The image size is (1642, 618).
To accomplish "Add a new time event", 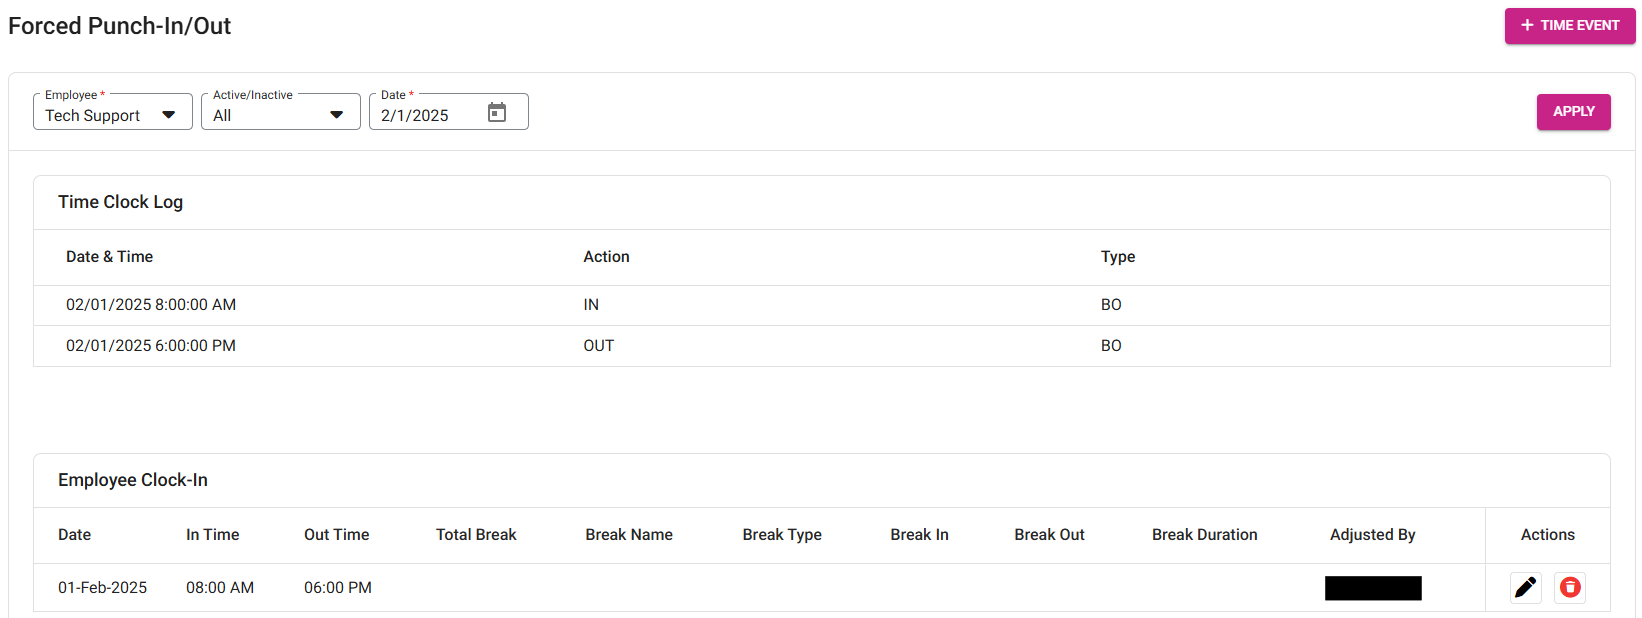I will click(1569, 26).
